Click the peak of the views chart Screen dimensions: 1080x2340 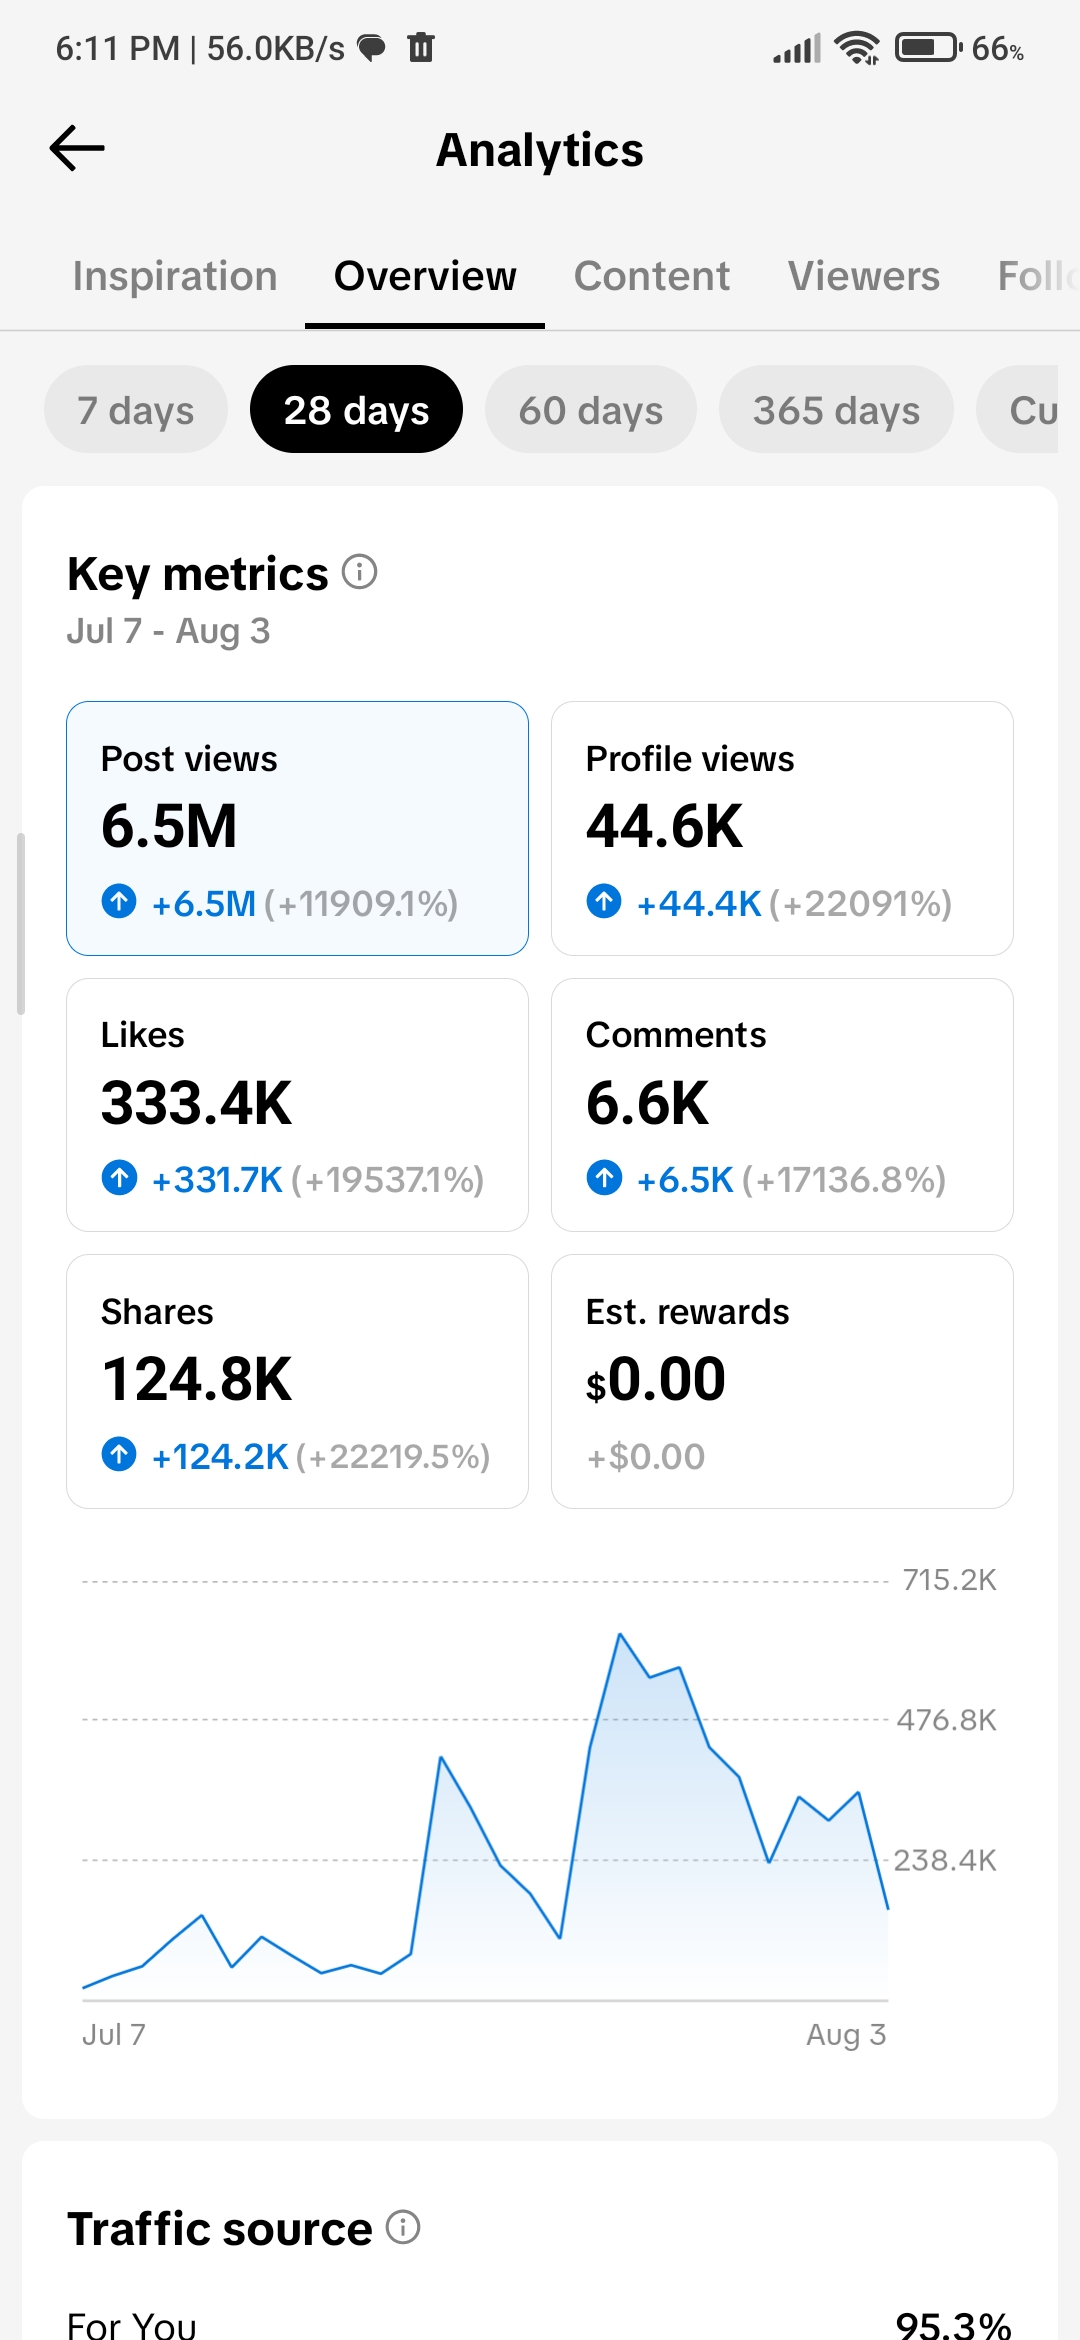point(620,1634)
